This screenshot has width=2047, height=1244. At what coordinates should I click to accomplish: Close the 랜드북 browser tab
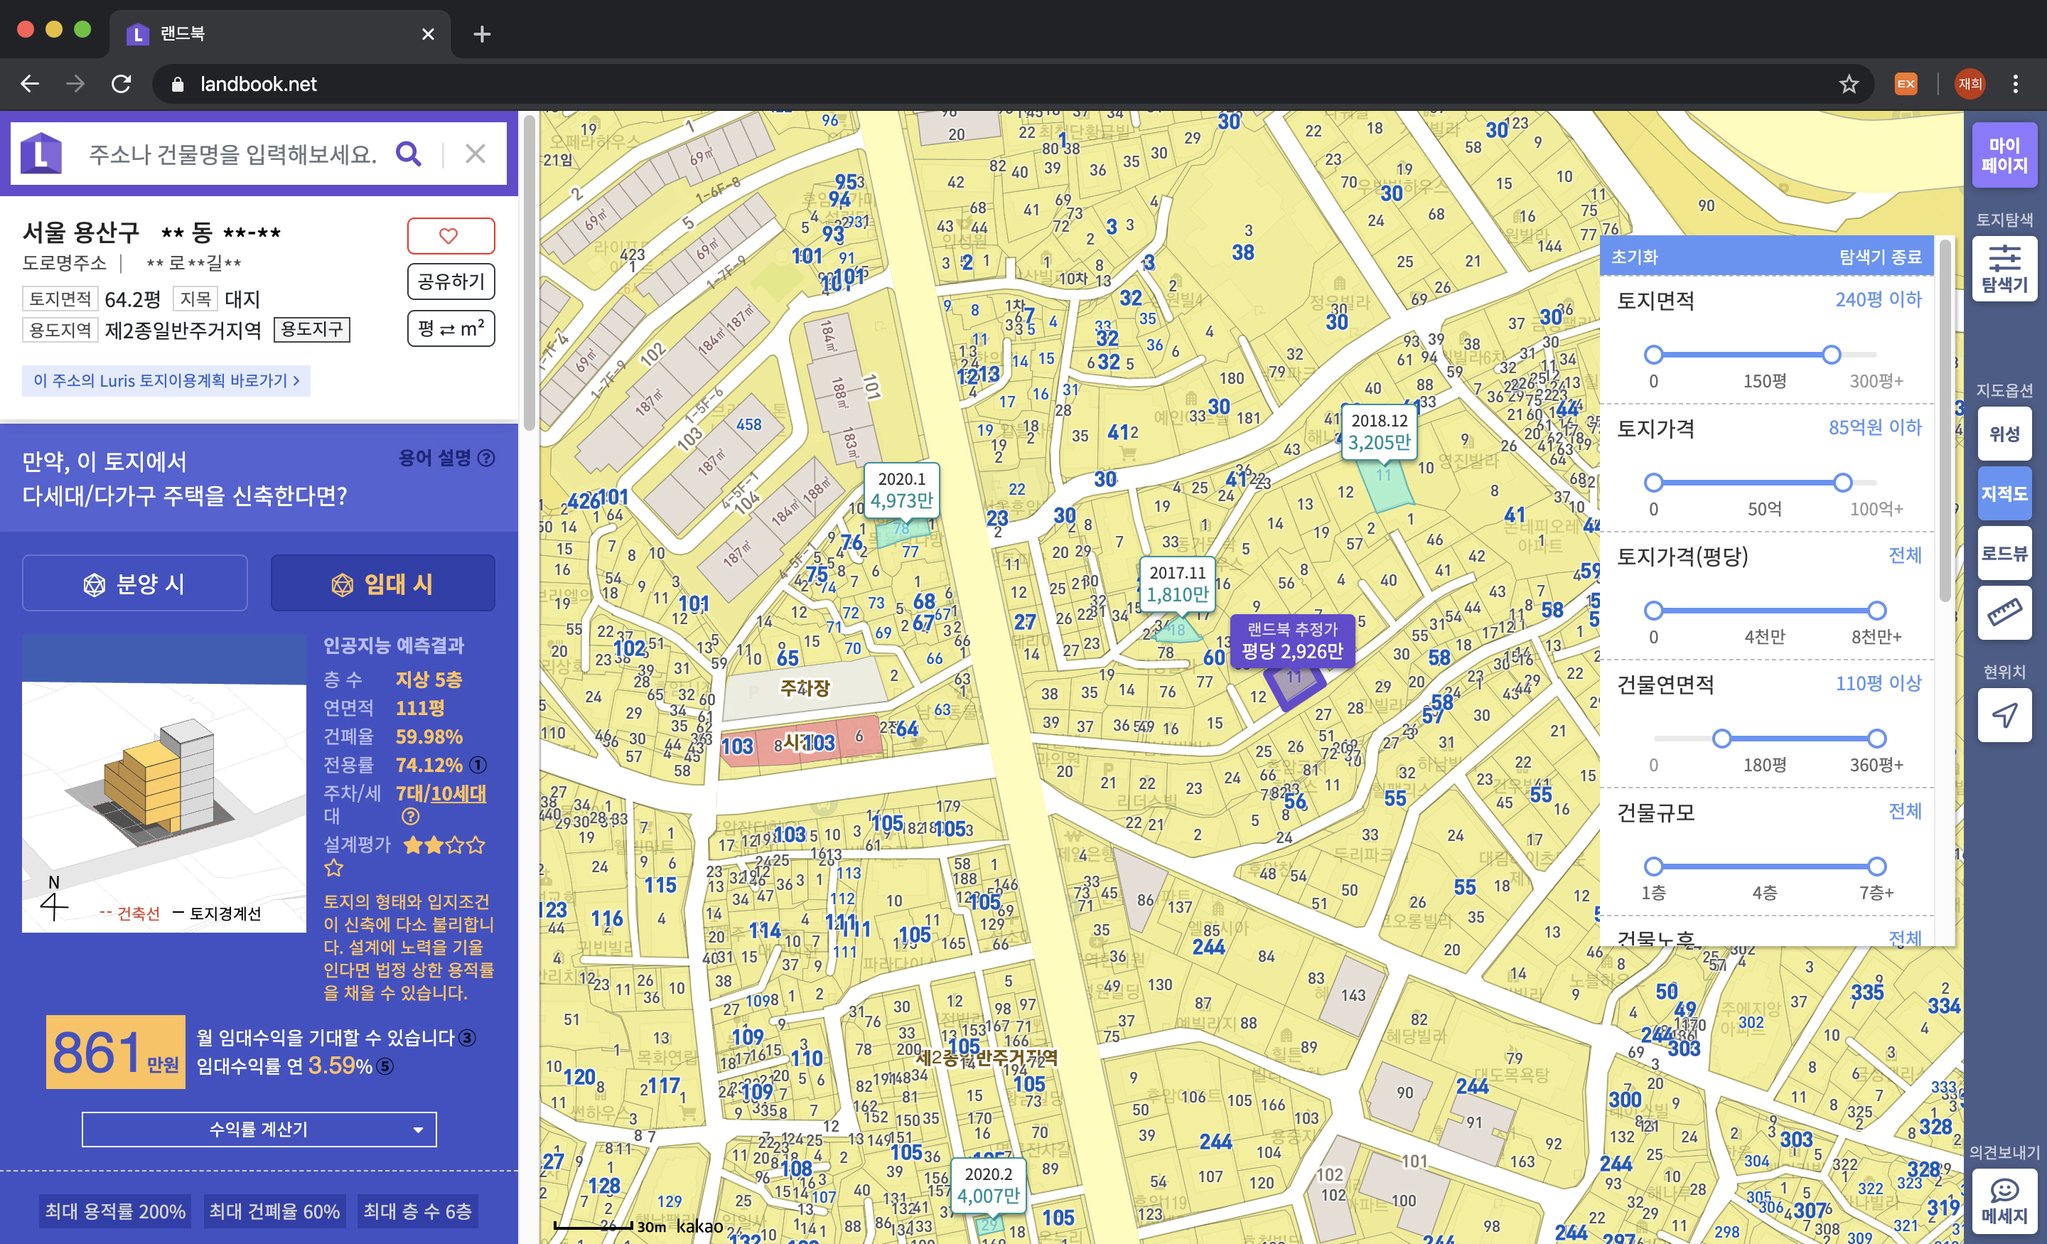click(x=428, y=34)
